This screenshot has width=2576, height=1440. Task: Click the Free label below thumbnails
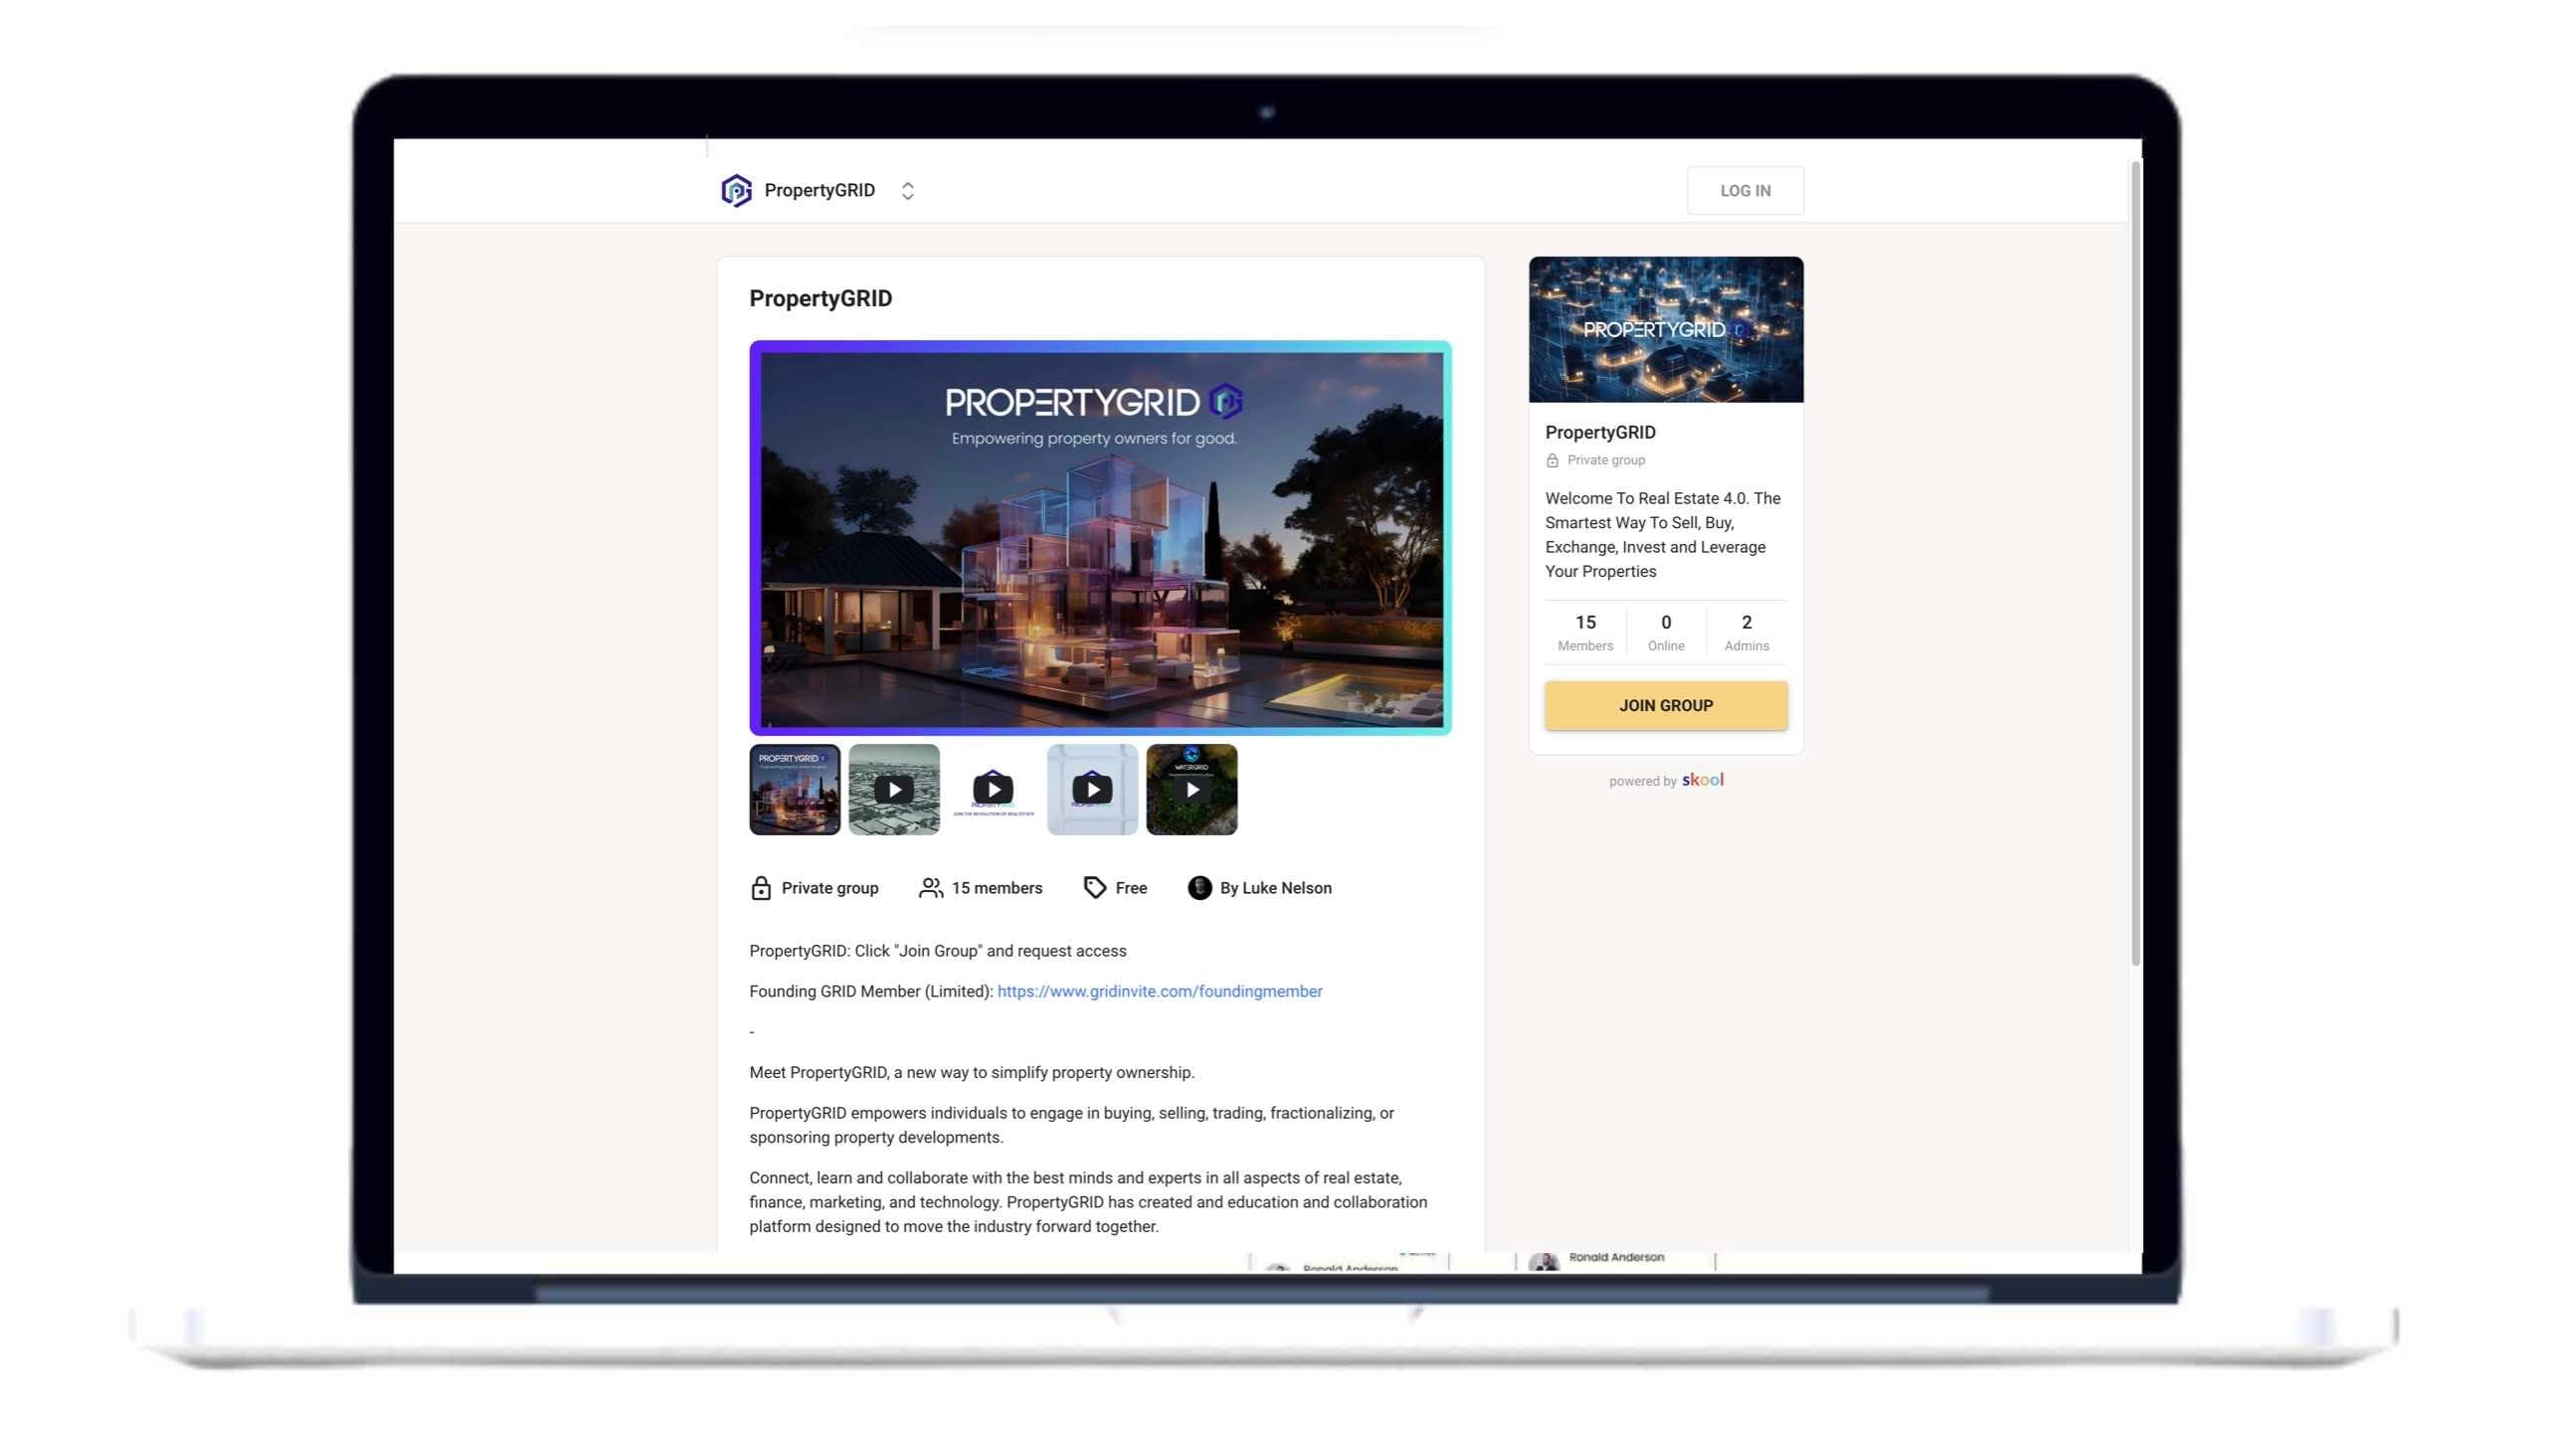point(1131,888)
